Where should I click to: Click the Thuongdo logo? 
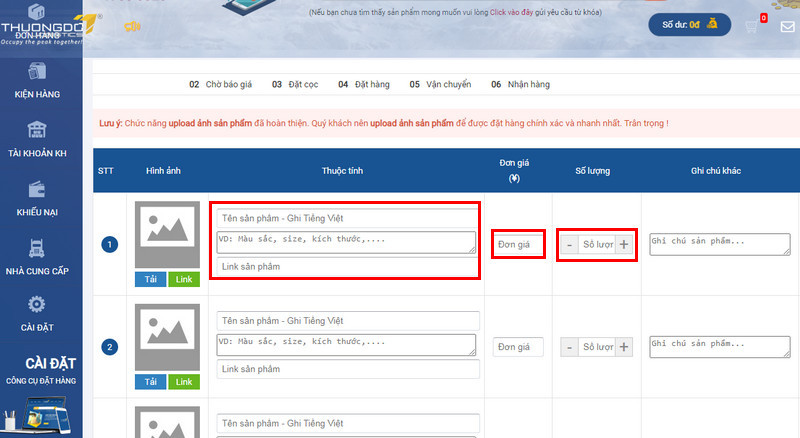tap(47, 25)
